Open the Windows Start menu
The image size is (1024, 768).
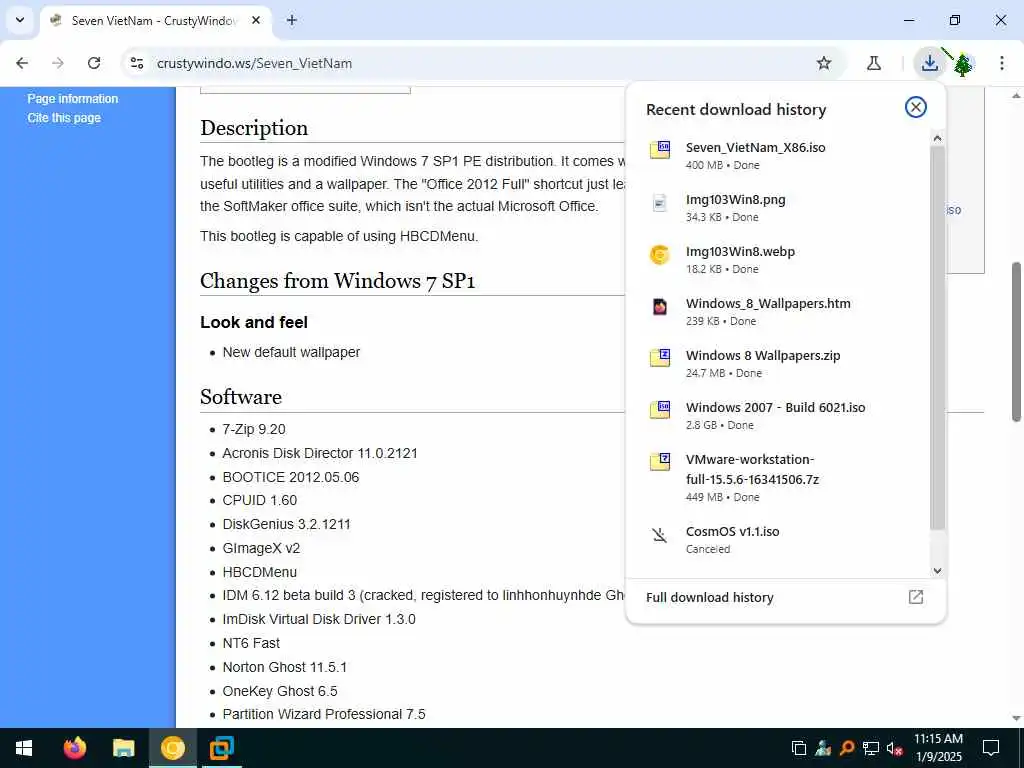(x=24, y=748)
